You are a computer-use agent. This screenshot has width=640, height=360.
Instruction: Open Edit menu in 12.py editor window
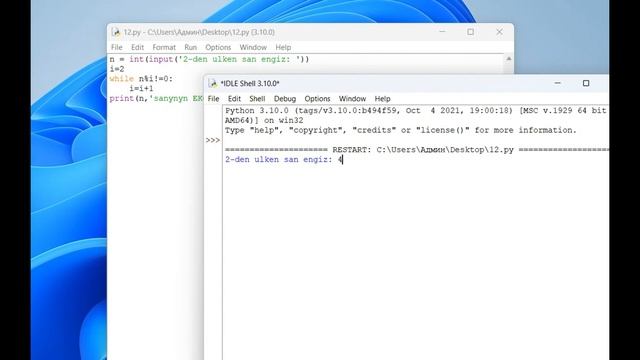pos(137,47)
